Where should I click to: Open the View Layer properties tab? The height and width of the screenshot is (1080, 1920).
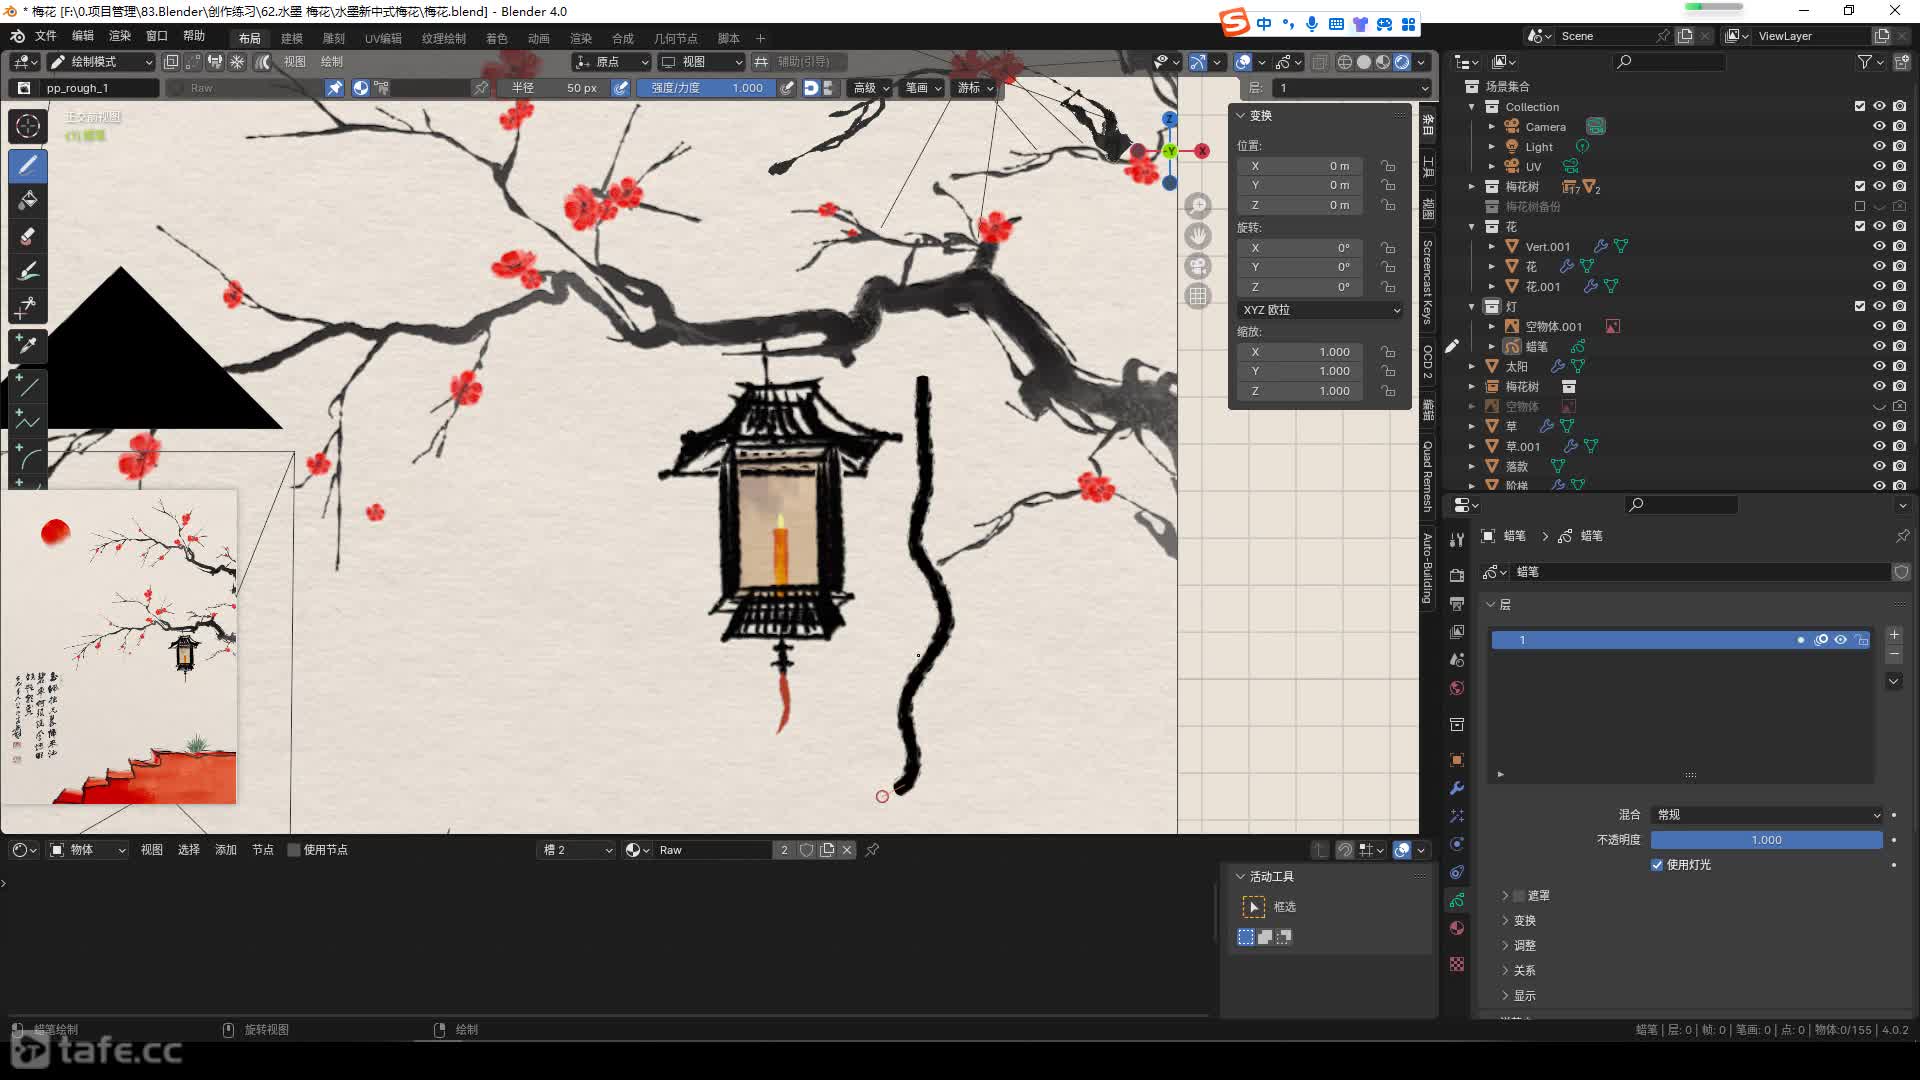pyautogui.click(x=1457, y=631)
